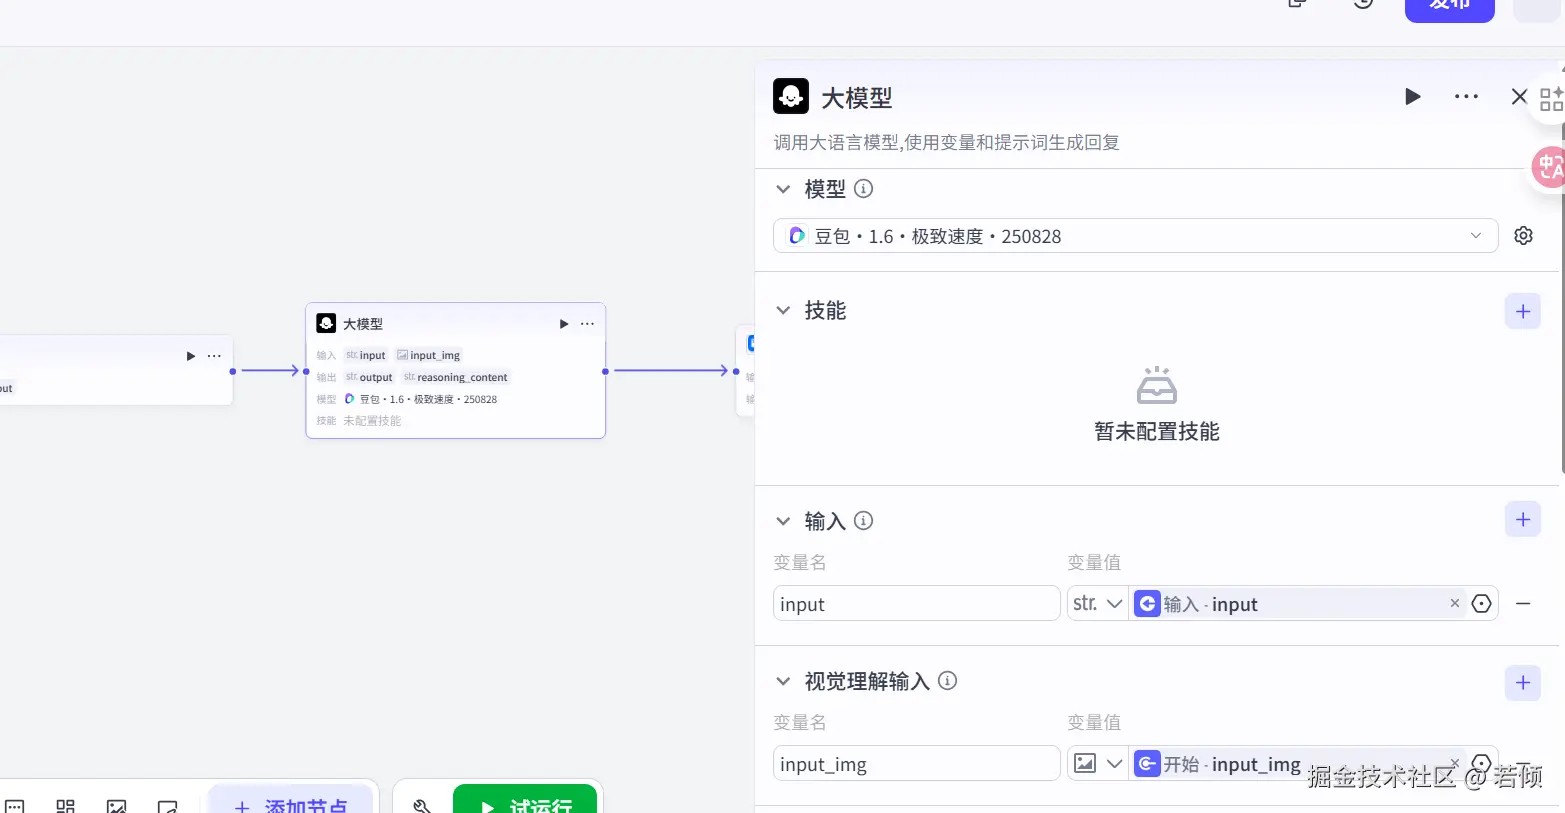
Task: Open model settings gear icon
Action: coord(1523,236)
